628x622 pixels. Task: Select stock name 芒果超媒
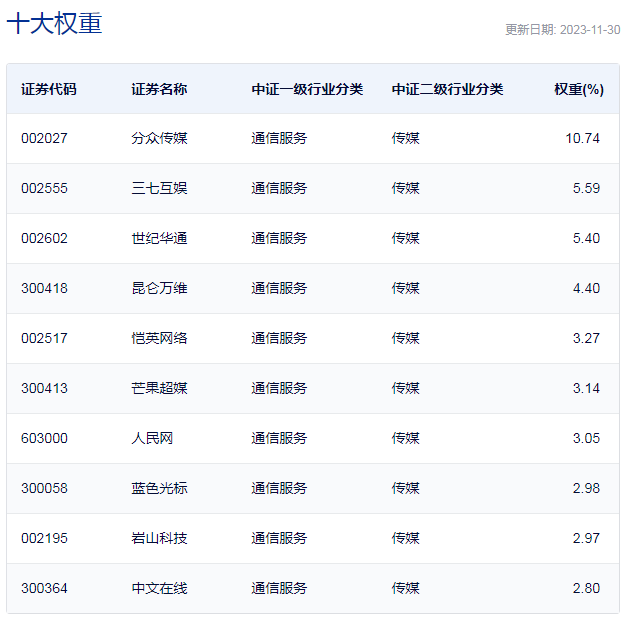pos(159,388)
